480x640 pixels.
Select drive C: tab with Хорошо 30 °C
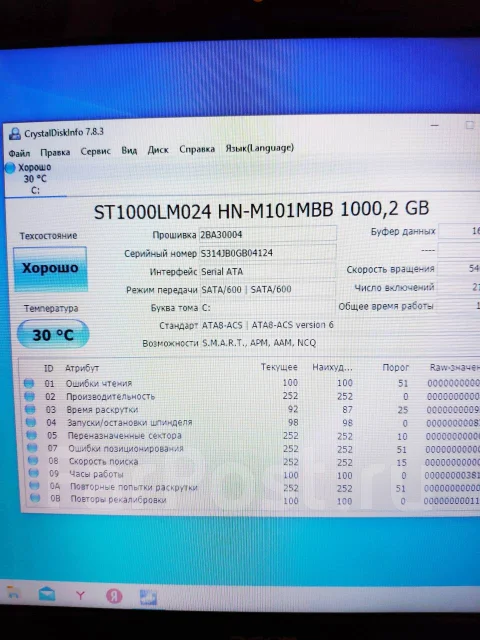point(35,179)
